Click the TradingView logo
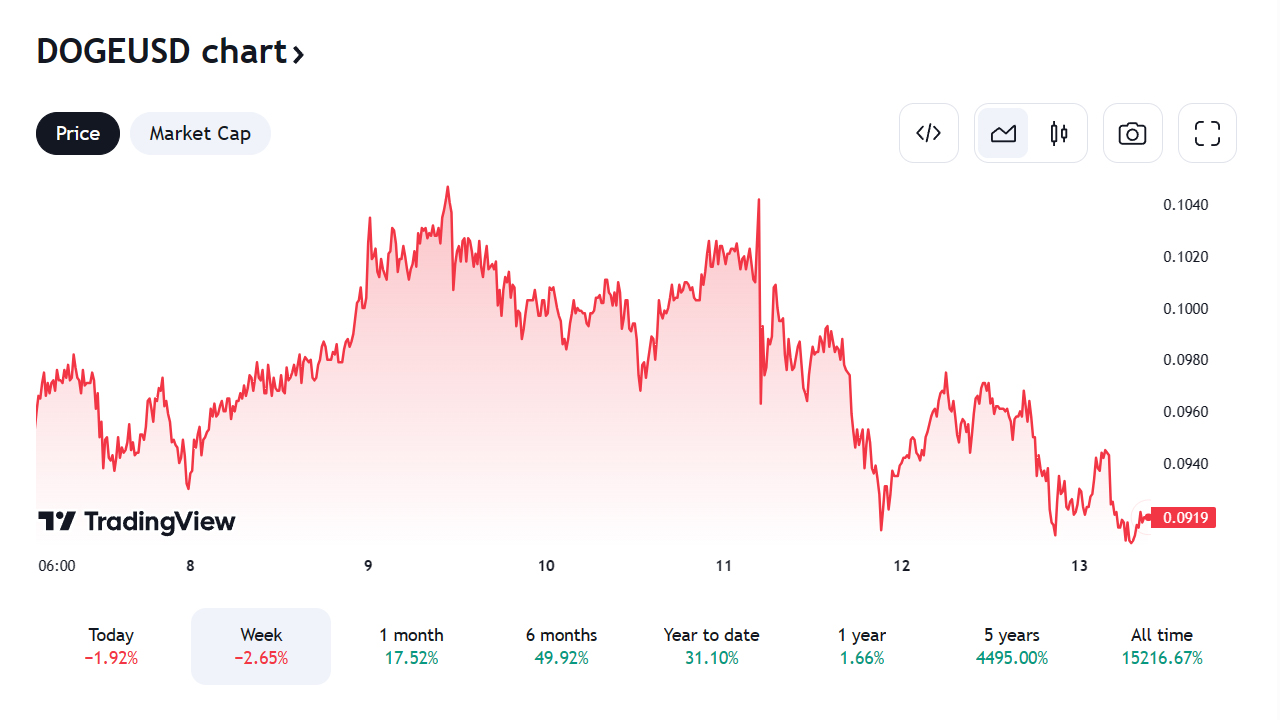The height and width of the screenshot is (720, 1280). pyautogui.click(x=137, y=521)
